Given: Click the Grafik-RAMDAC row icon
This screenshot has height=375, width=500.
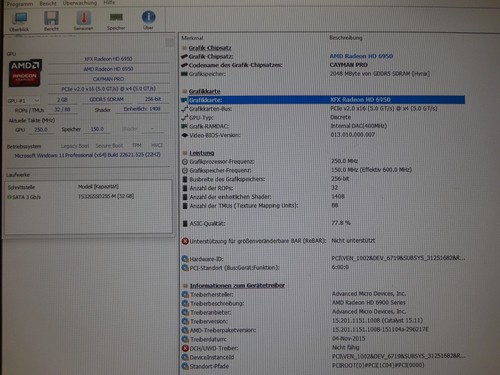Looking at the screenshot, I should (x=185, y=126).
